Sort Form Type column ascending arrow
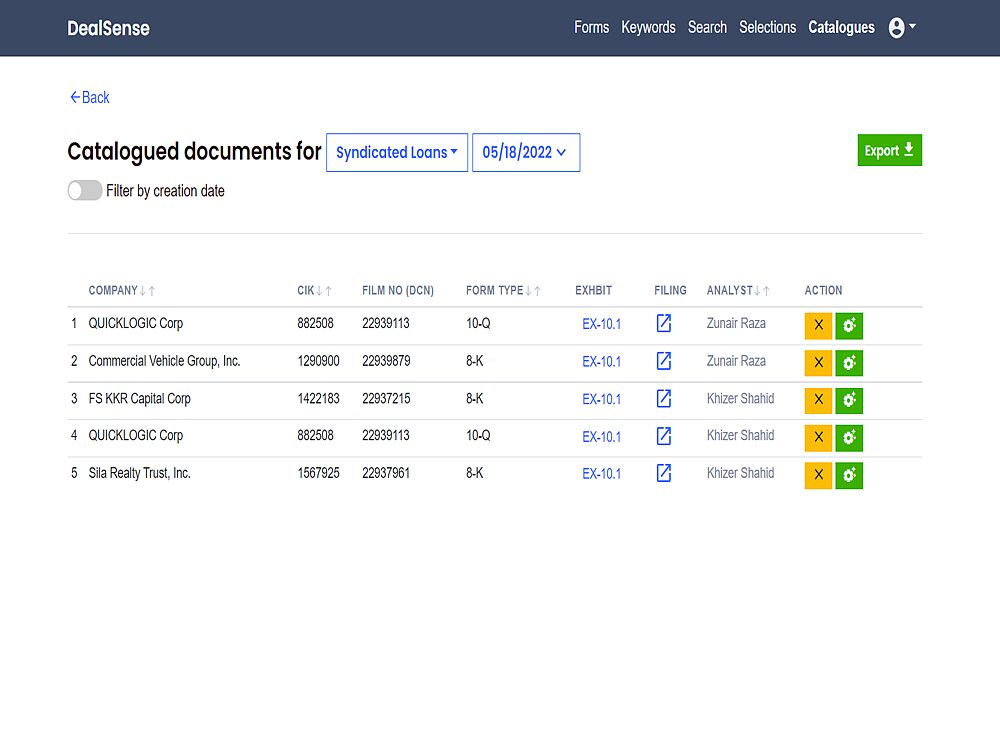The width and height of the screenshot is (1000, 750). point(537,291)
